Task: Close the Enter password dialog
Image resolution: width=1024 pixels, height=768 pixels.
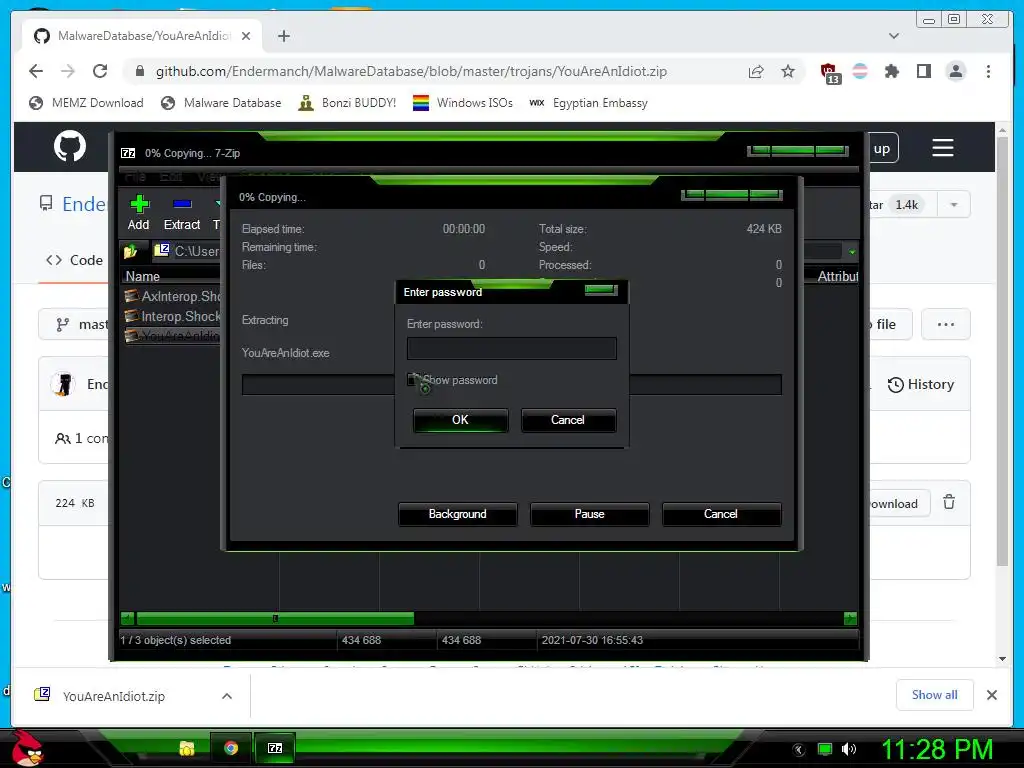Action: pyautogui.click(x=601, y=290)
